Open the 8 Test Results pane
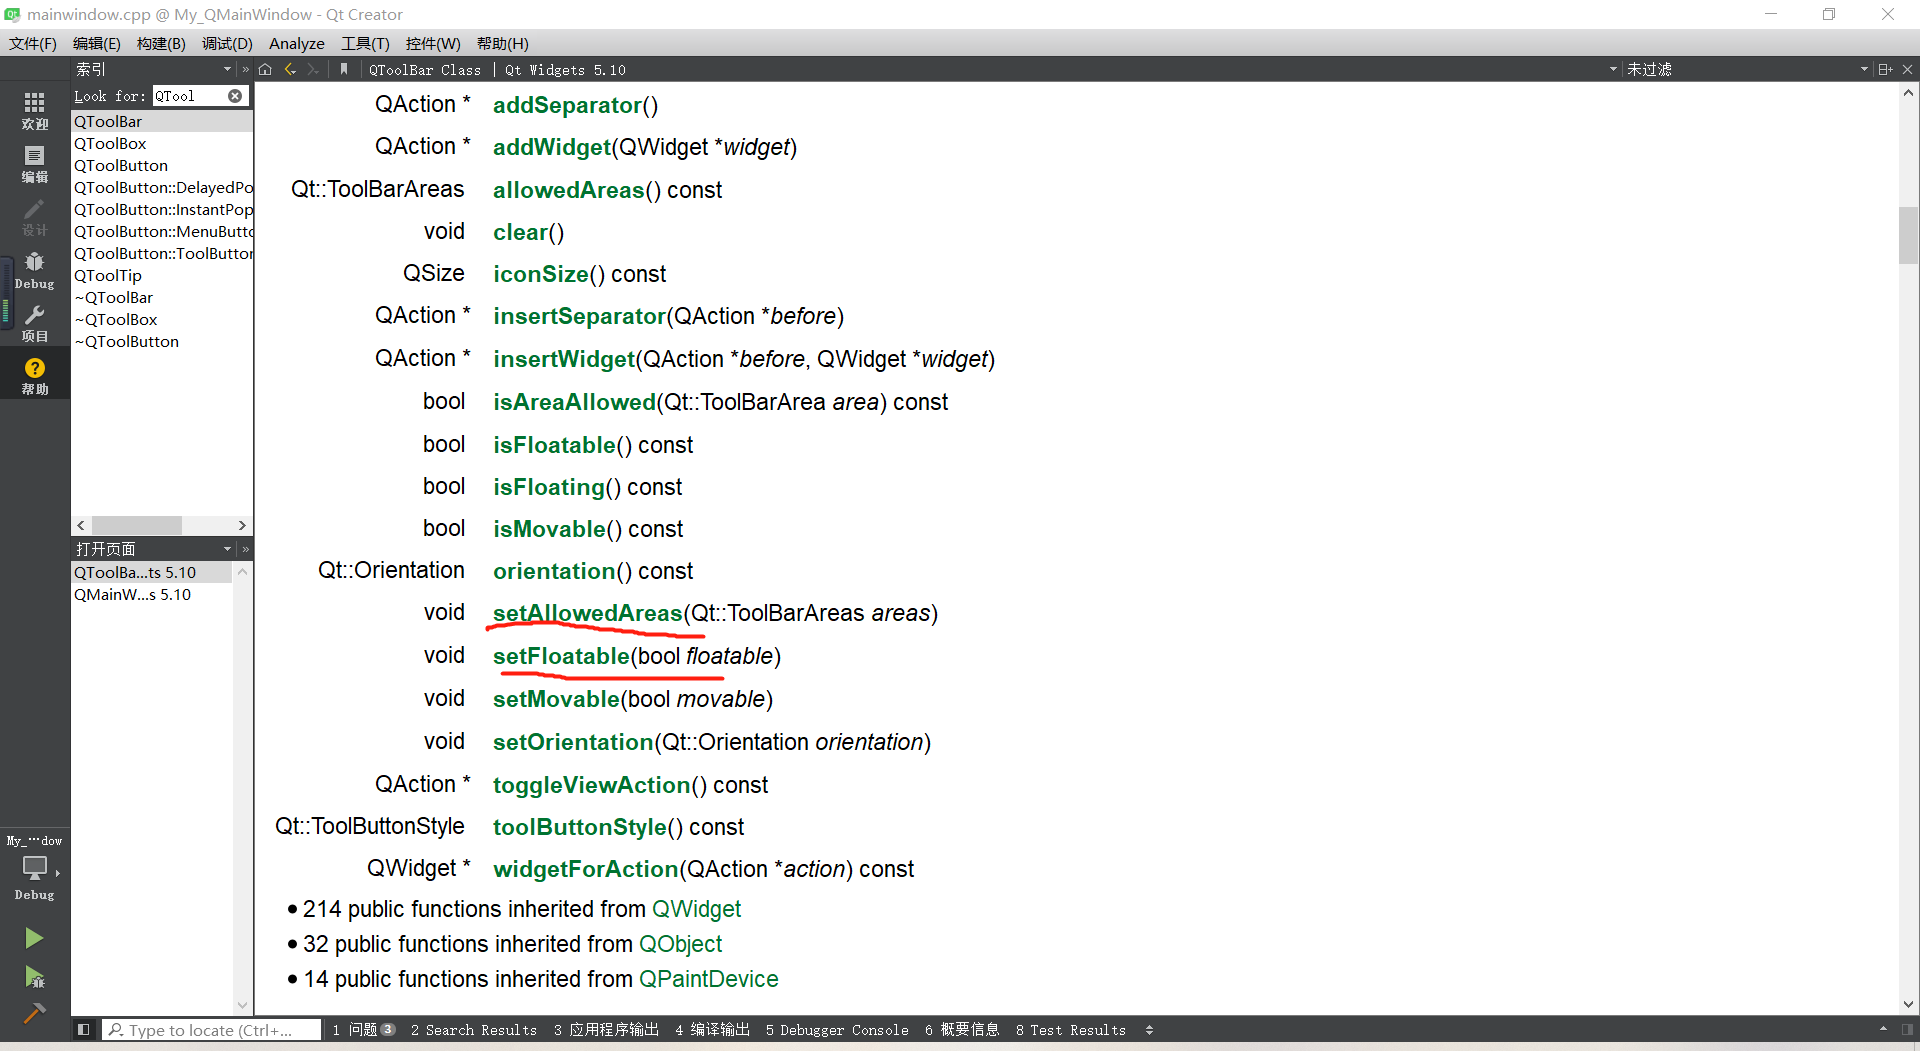 pos(1071,1029)
